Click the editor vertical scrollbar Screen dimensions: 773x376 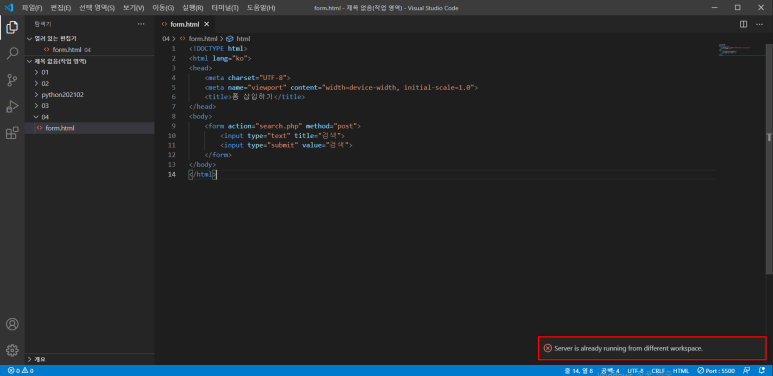pos(769,158)
